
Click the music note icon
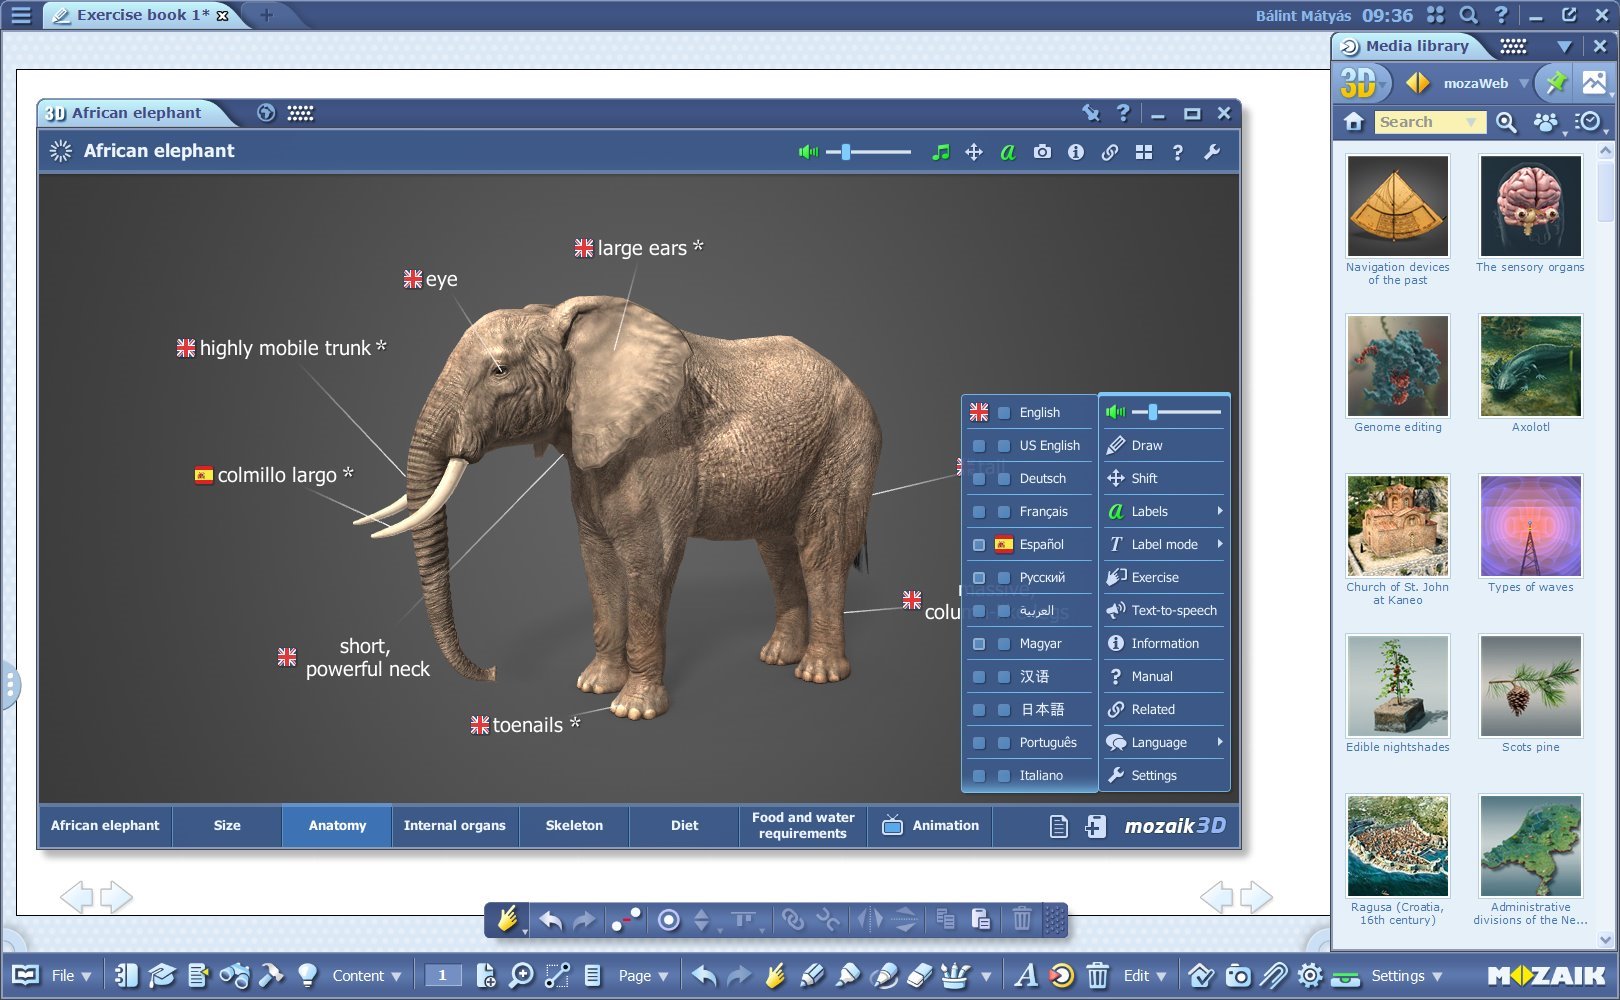pyautogui.click(x=940, y=152)
